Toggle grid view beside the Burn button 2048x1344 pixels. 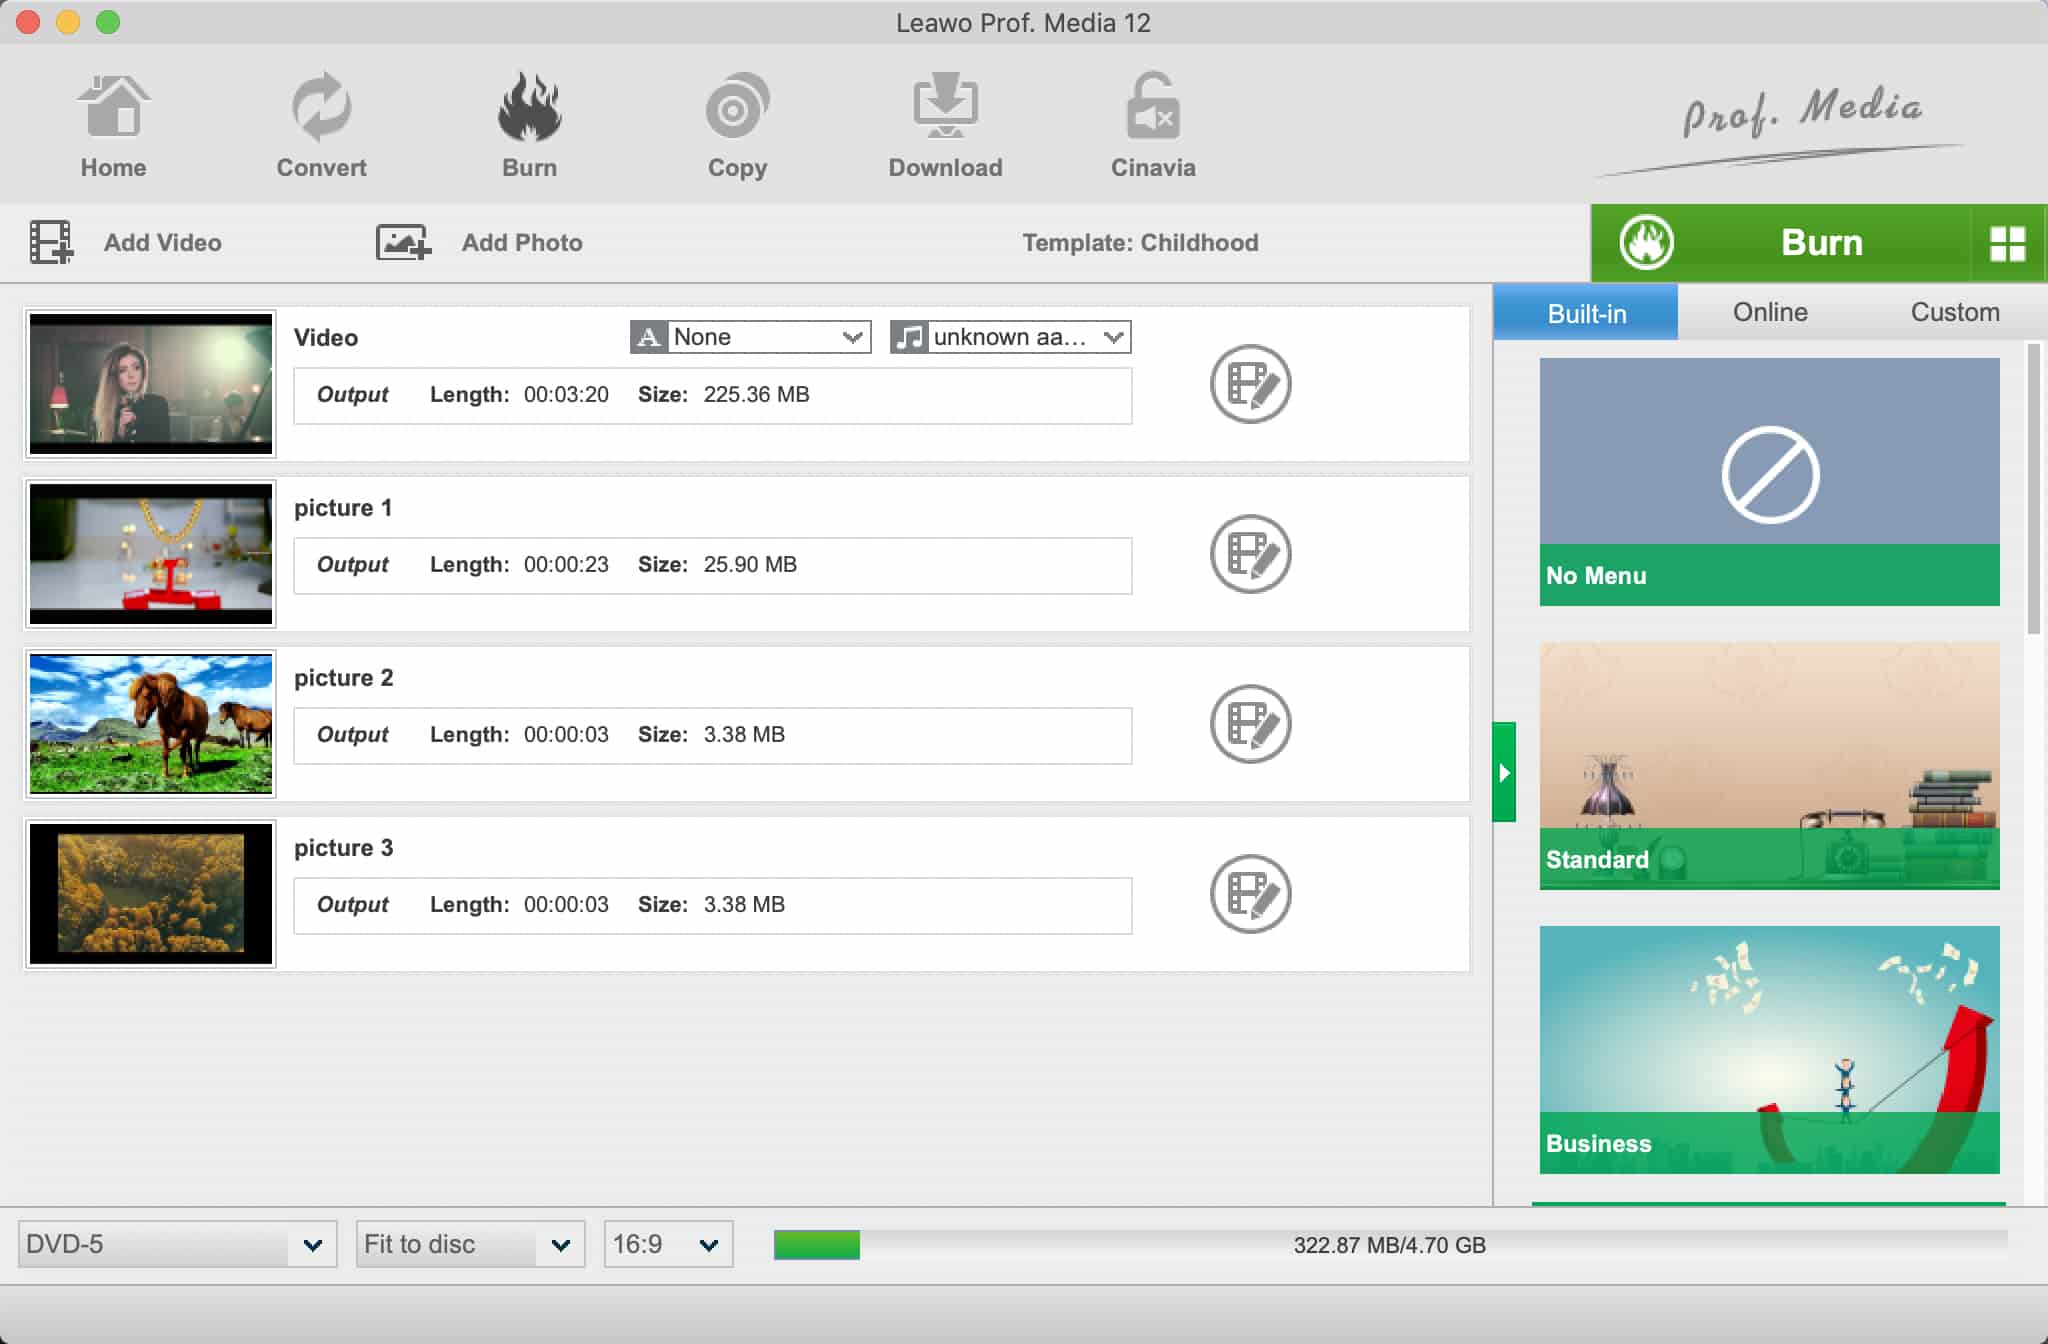[x=2007, y=243]
